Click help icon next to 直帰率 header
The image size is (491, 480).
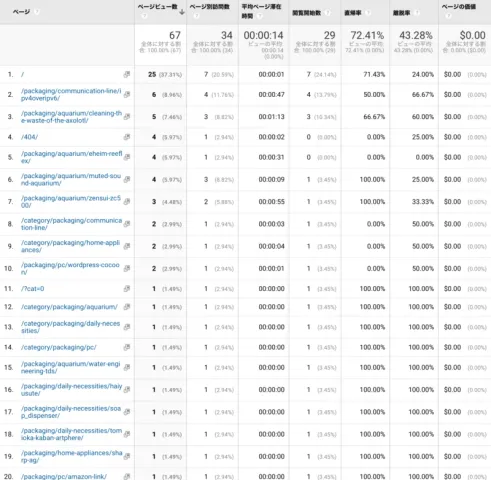click(368, 13)
